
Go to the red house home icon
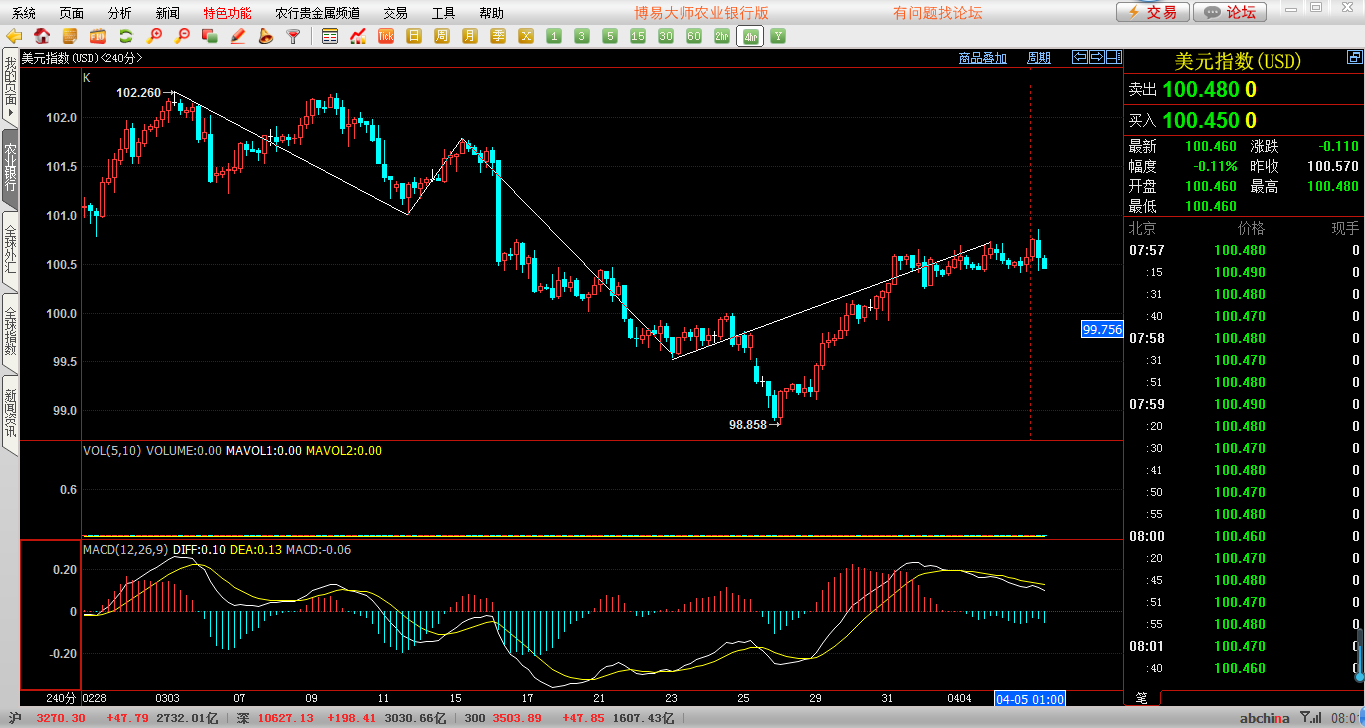[x=42, y=36]
